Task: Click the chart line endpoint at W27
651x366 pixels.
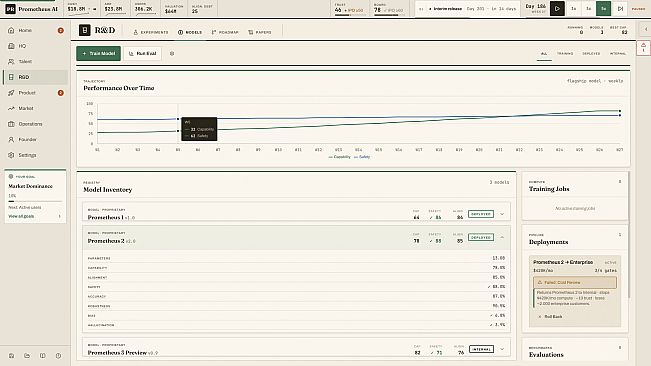Action: 620,111
